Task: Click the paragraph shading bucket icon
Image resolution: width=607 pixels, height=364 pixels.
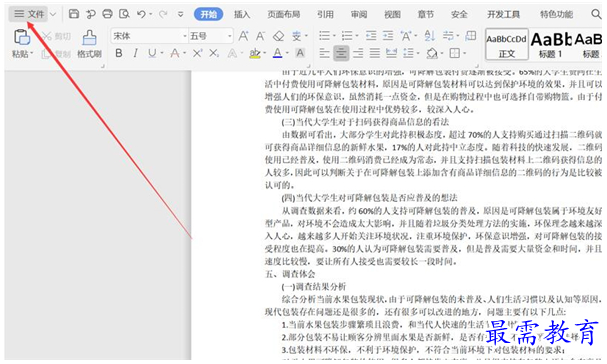Action: 432,53
